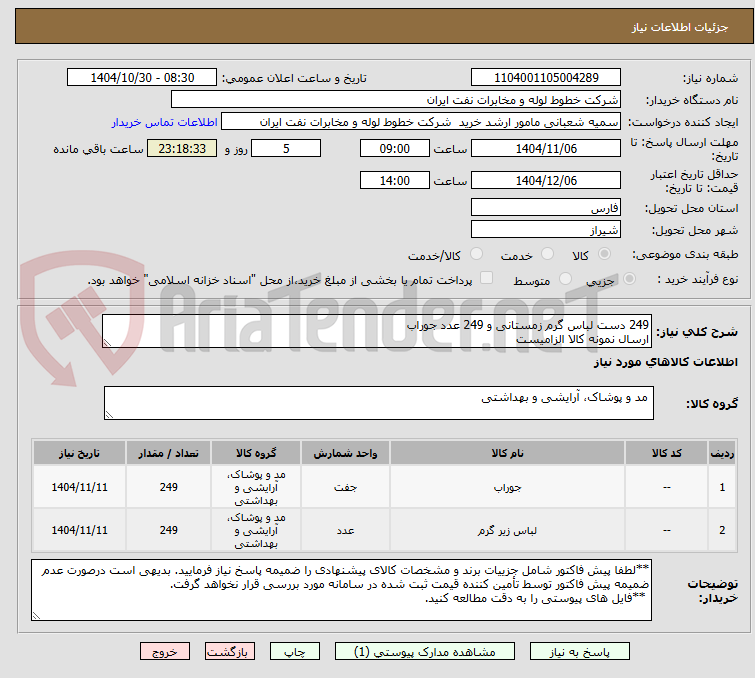Open the اطلاعات تماس خریدار link
The width and height of the screenshot is (755, 678).
pos(165,122)
